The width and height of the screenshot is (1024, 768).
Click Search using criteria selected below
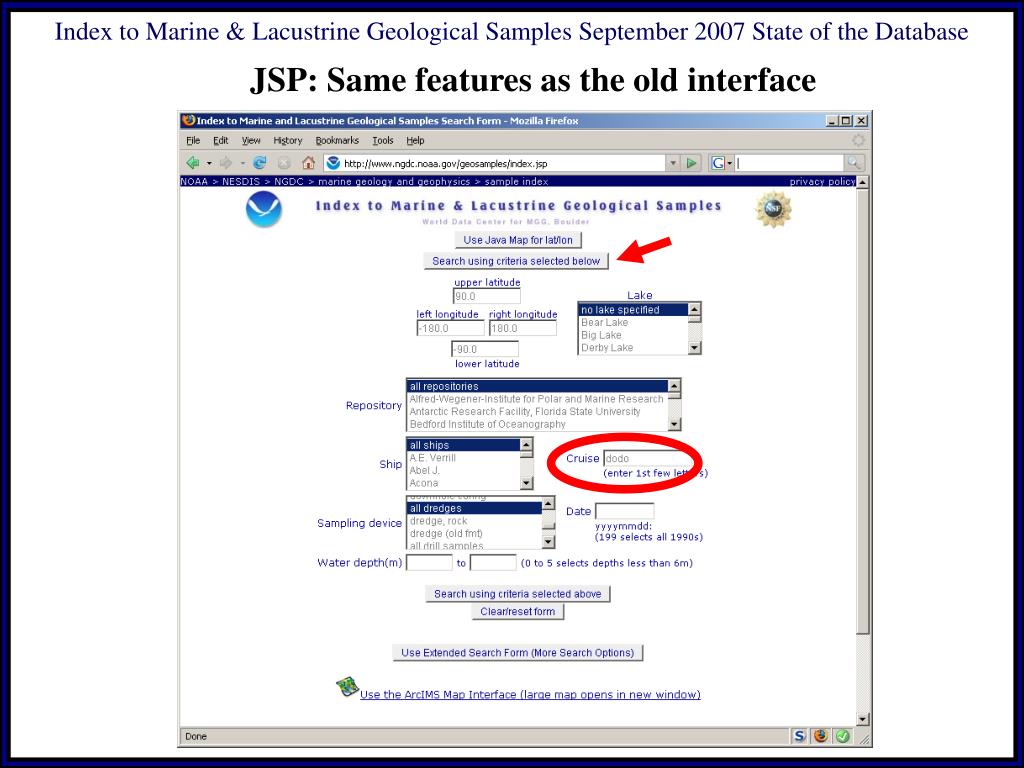coord(516,261)
